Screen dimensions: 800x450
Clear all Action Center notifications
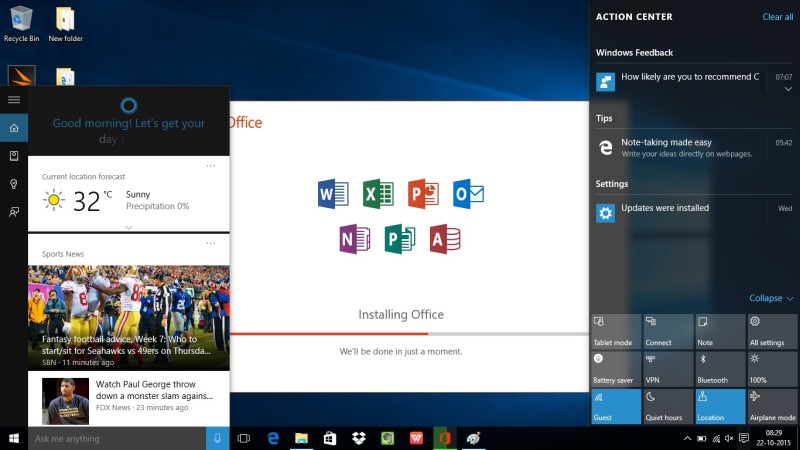(x=778, y=17)
